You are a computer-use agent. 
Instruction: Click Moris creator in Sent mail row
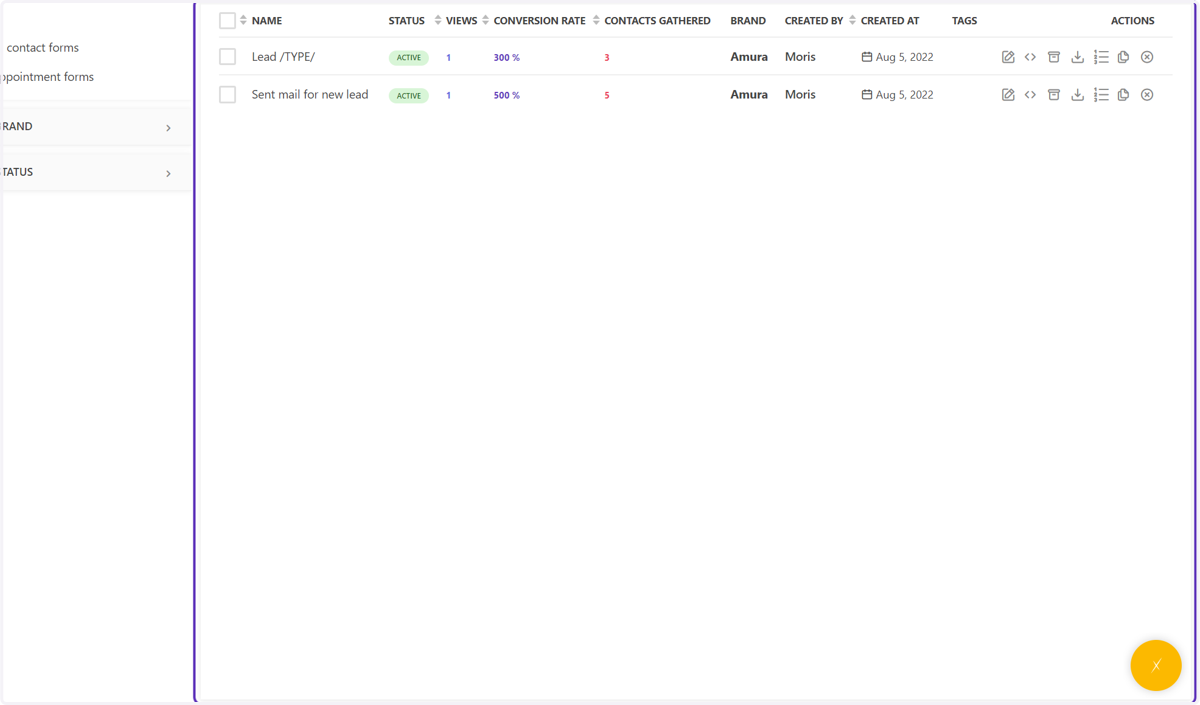[x=800, y=95]
